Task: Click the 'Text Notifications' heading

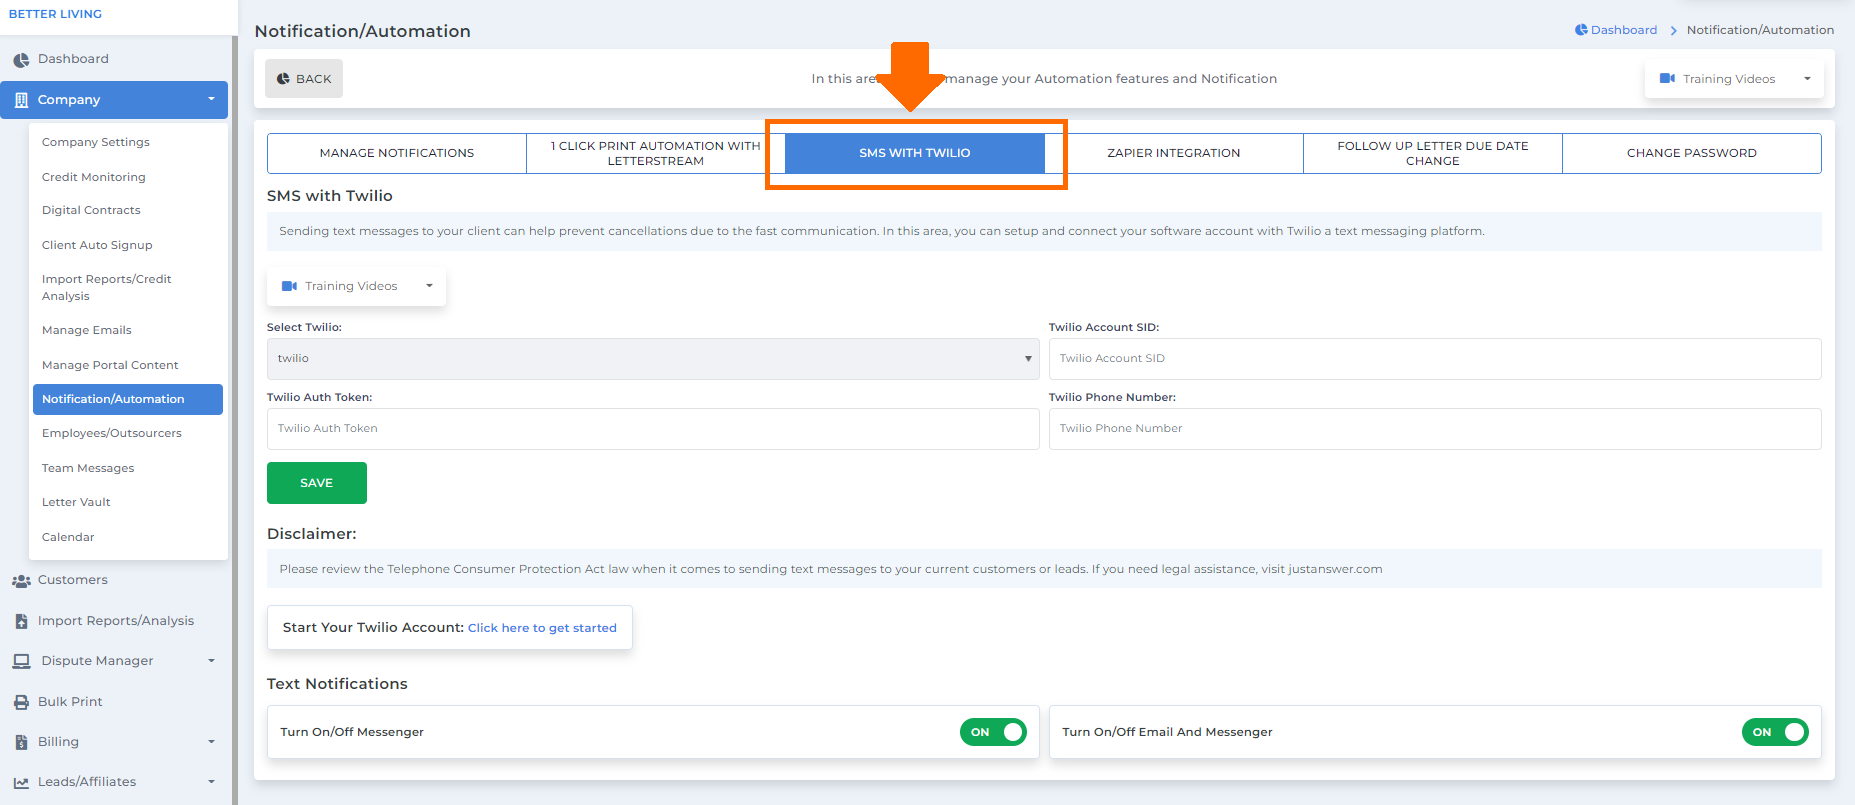Action: [x=337, y=684]
